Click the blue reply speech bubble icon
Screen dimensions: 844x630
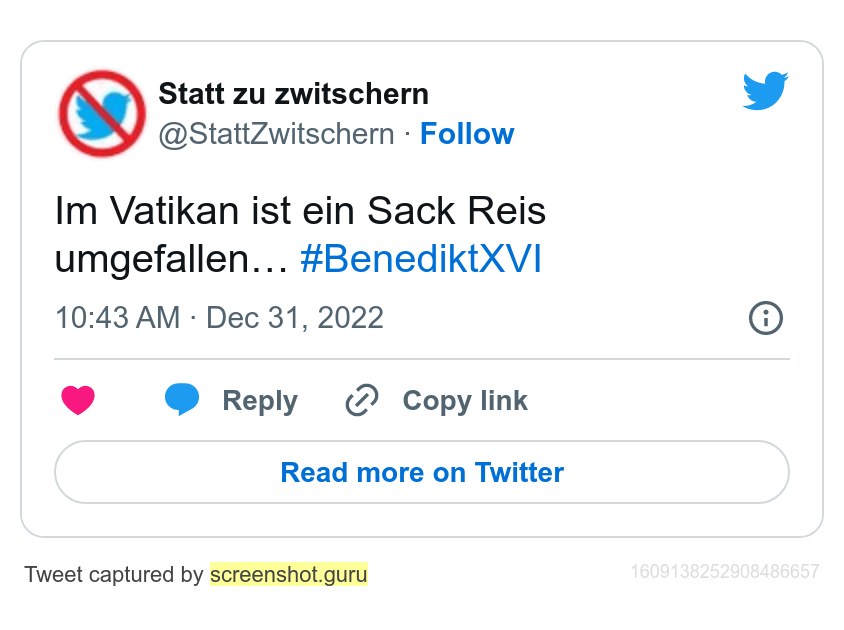click(182, 399)
